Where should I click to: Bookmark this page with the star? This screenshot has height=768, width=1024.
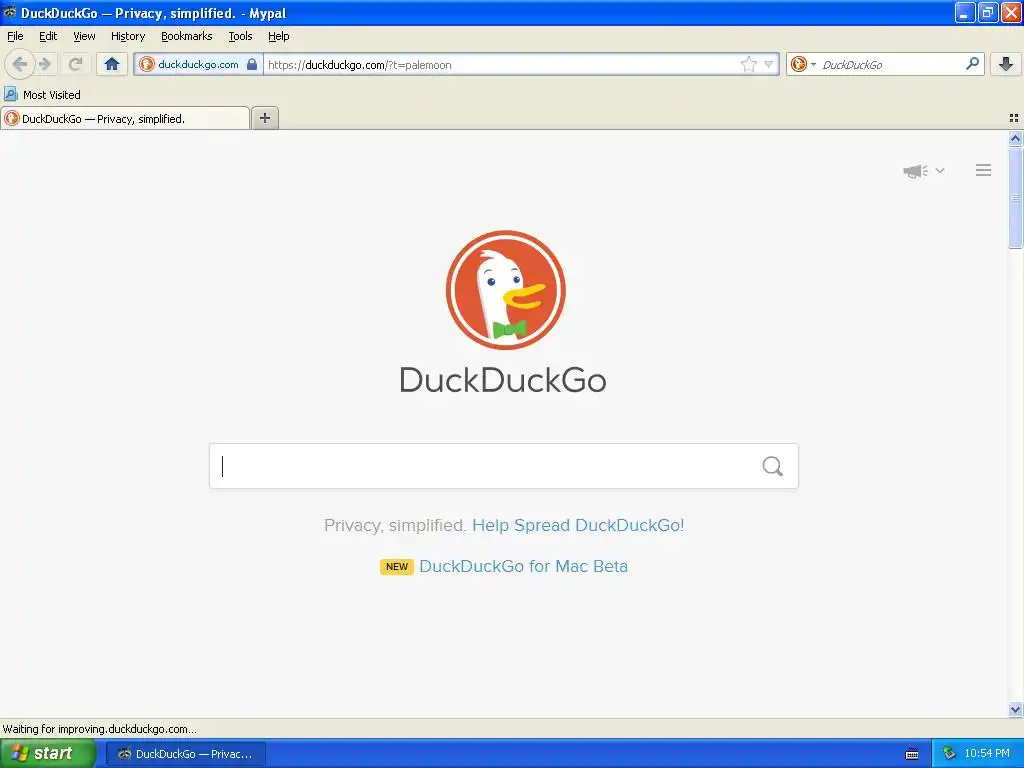(x=748, y=64)
